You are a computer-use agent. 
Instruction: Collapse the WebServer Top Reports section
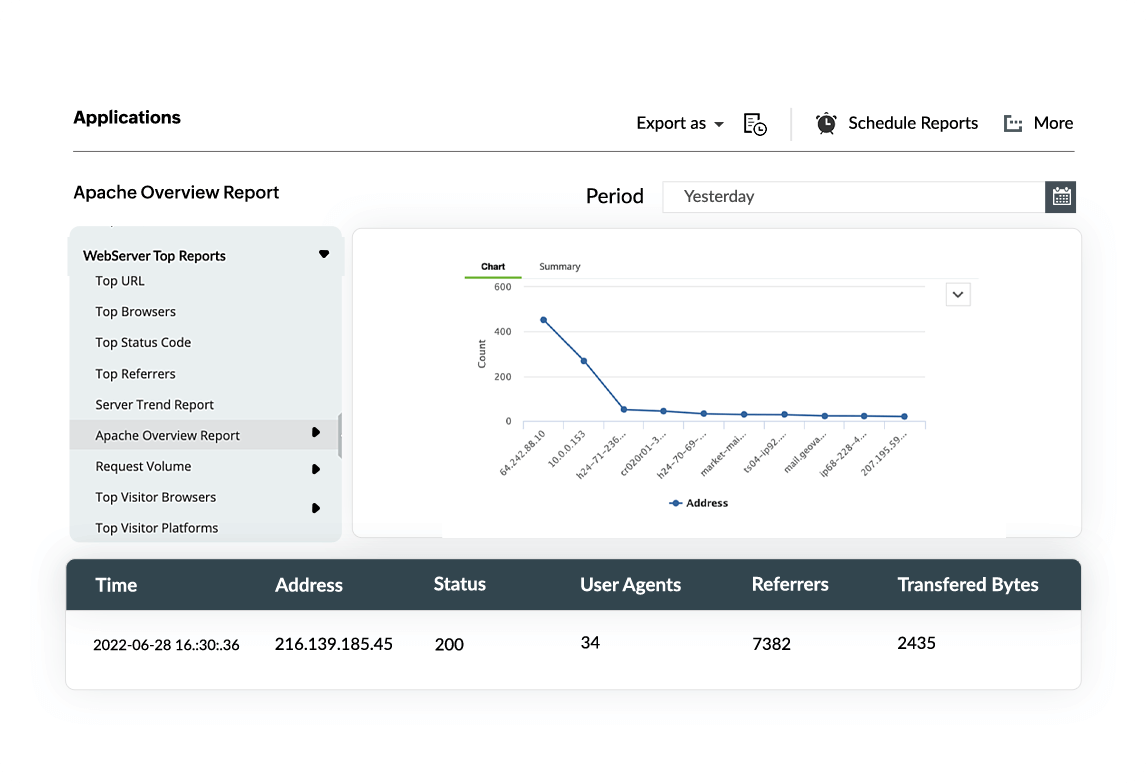click(323, 255)
